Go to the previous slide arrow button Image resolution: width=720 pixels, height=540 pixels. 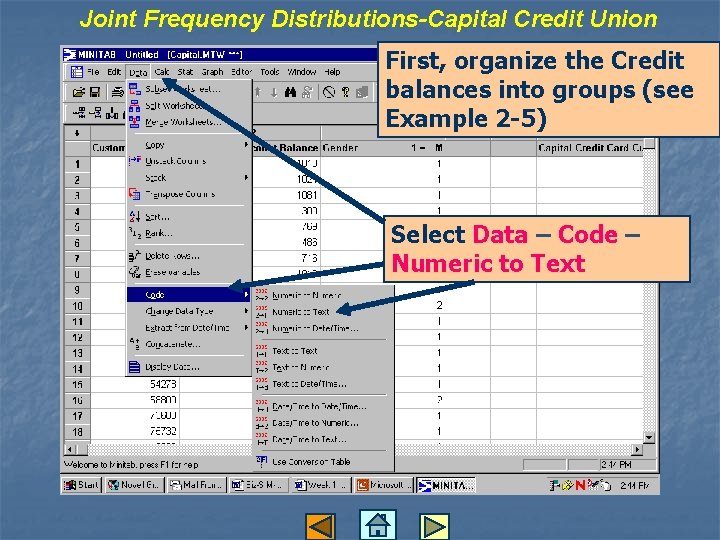coord(321,526)
